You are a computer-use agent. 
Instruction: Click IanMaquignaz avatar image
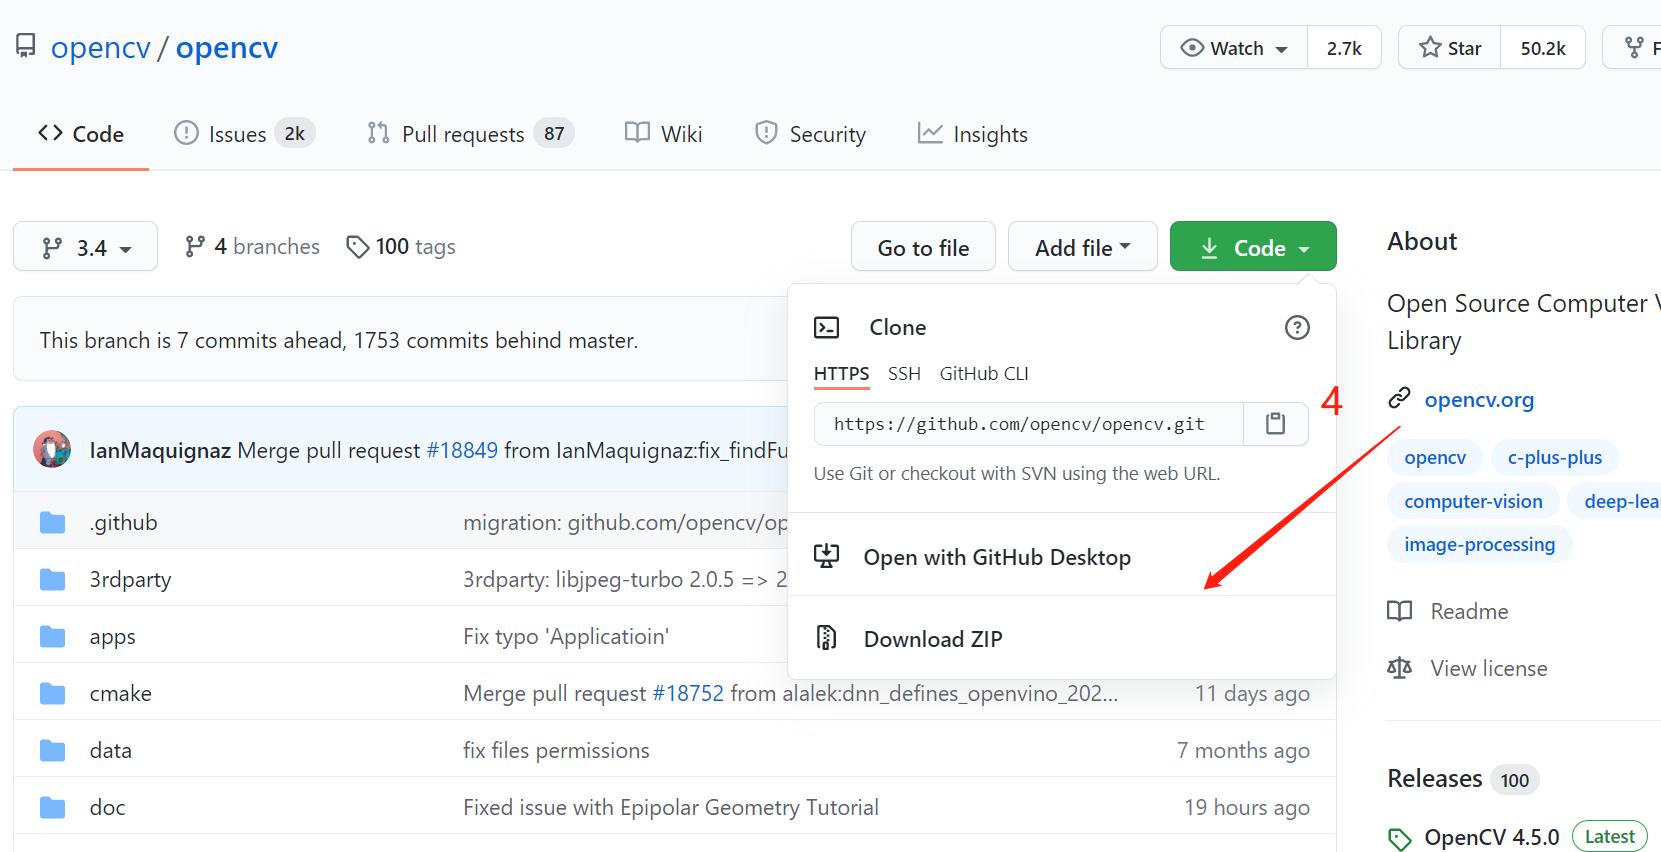pos(52,449)
